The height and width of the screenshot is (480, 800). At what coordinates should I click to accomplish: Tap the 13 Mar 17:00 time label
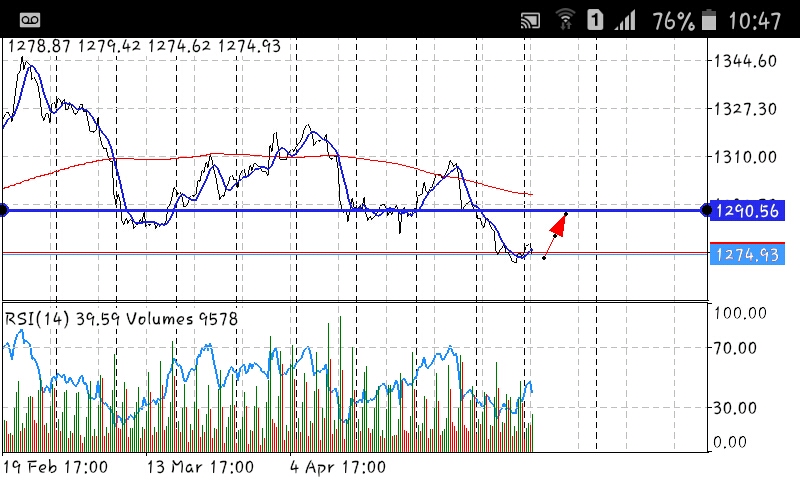200,467
